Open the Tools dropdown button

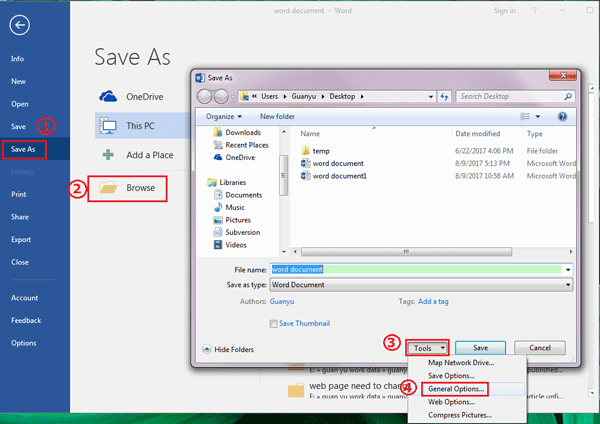tap(427, 348)
